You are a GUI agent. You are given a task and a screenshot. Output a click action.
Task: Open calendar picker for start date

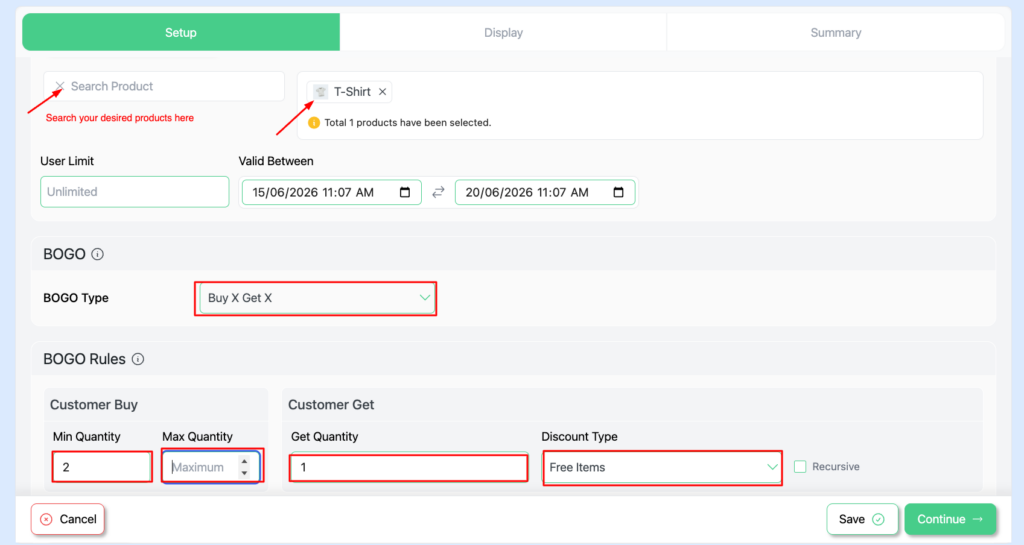405,193
